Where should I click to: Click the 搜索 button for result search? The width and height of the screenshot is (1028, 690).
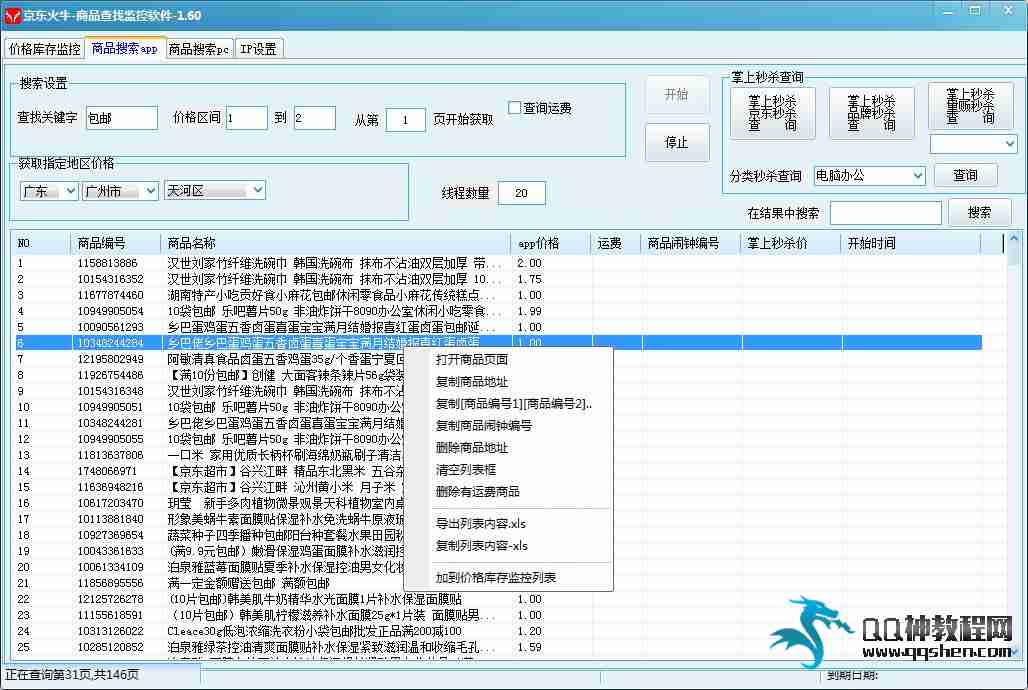(979, 213)
